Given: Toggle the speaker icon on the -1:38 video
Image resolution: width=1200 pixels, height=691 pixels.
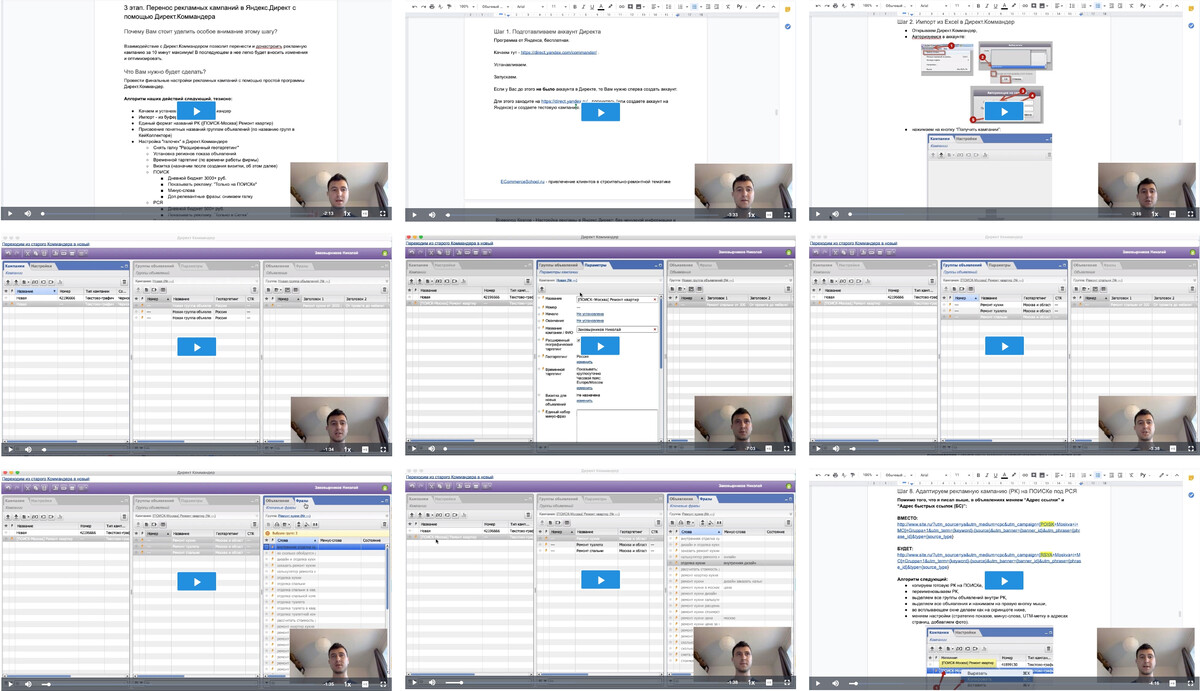Looking at the screenshot, I should [x=432, y=683].
